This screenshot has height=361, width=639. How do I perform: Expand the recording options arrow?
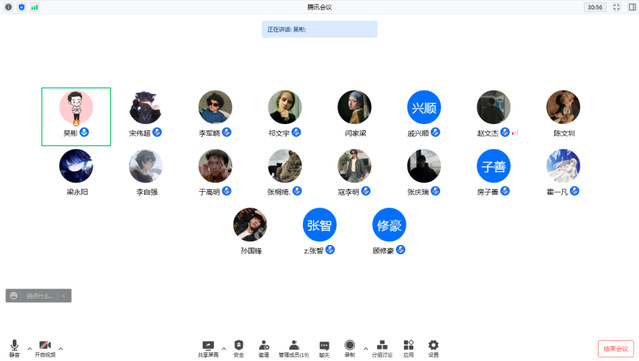tap(366, 349)
